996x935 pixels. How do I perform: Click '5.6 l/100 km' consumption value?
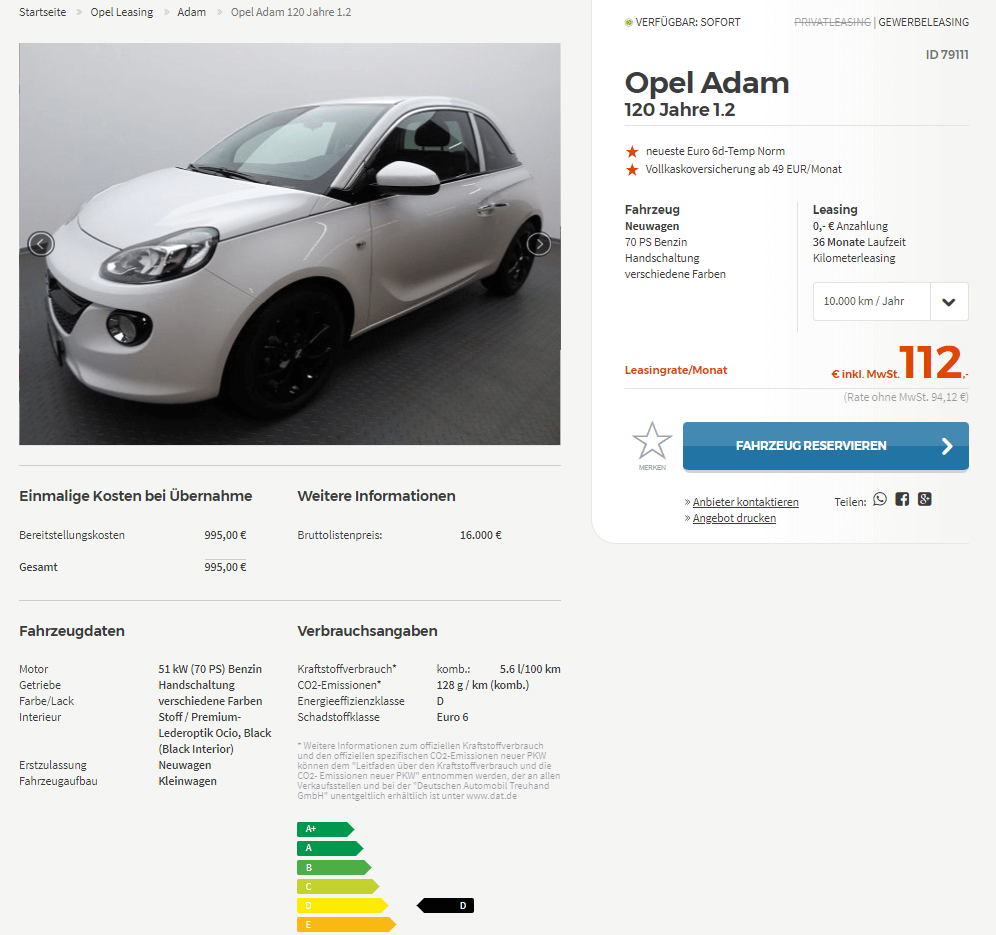tap(530, 669)
